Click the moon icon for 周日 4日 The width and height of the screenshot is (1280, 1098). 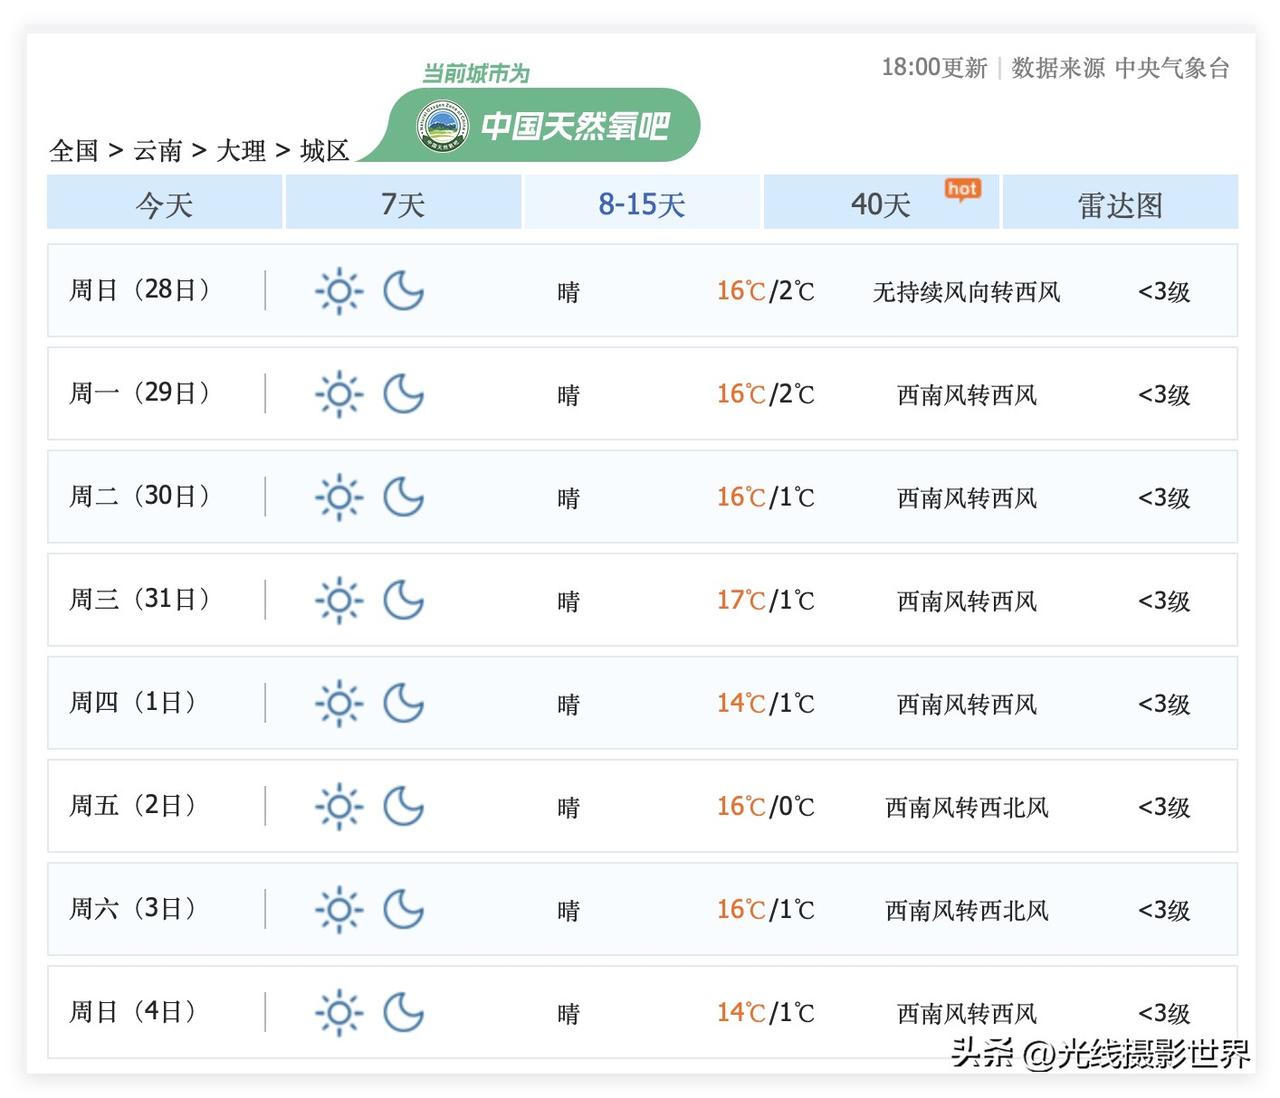click(x=404, y=1012)
